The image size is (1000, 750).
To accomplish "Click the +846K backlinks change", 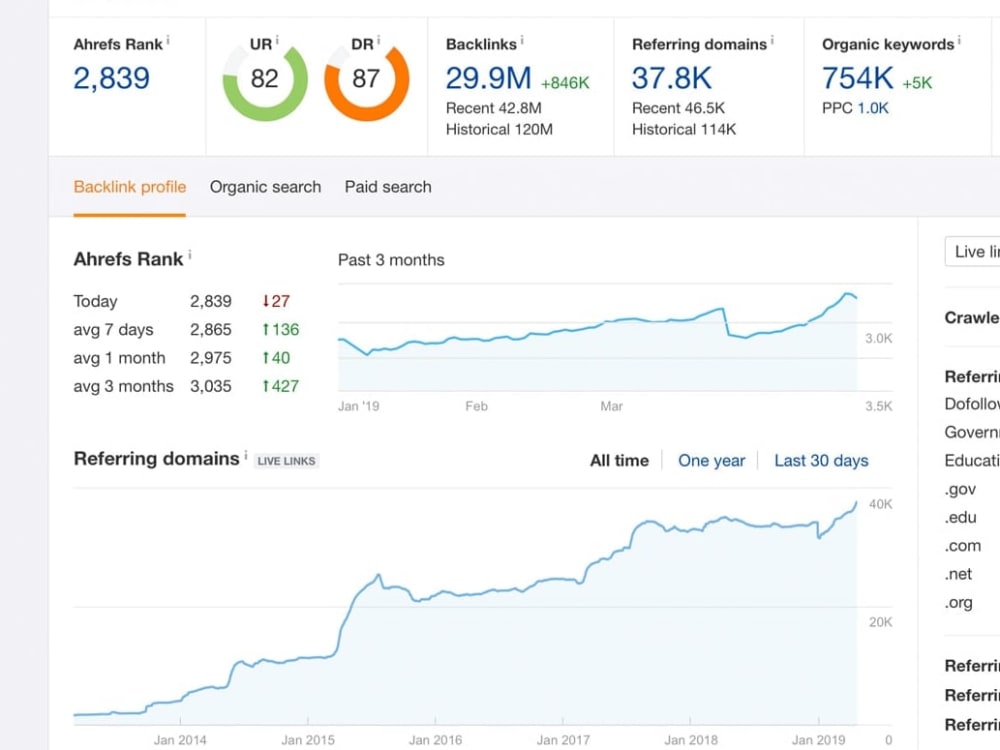I will 565,83.
